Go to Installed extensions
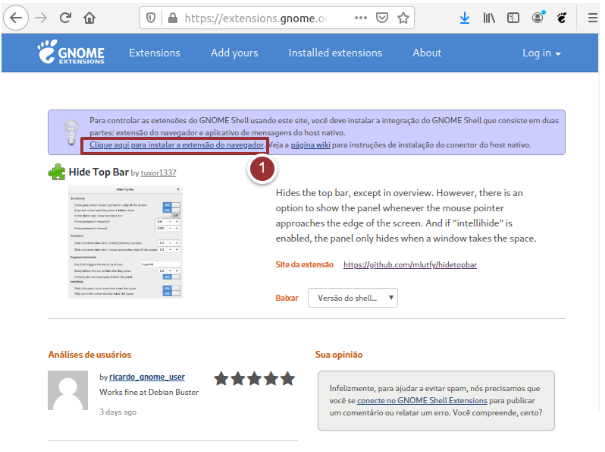Image resolution: width=605 pixels, height=452 pixels. point(335,53)
